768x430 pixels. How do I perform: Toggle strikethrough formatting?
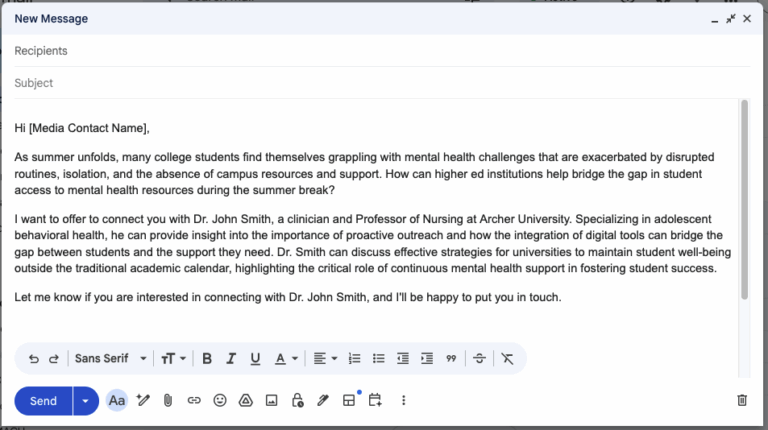pos(479,358)
